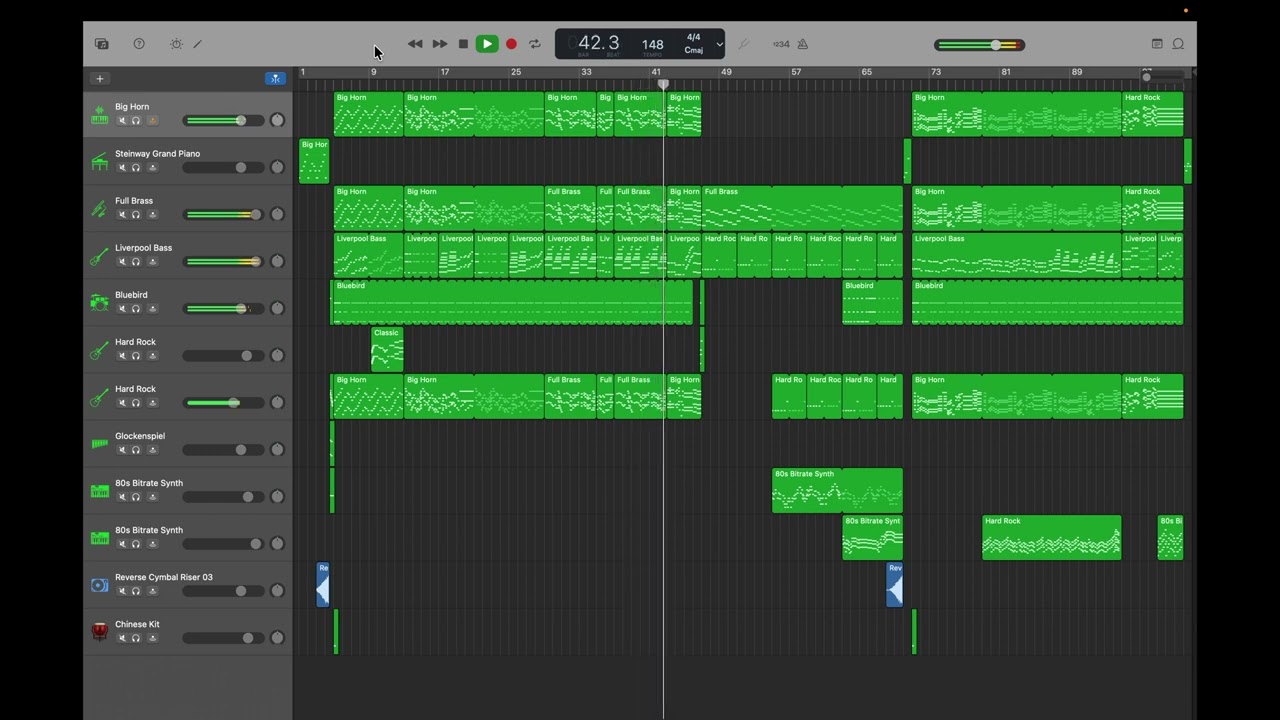Select the Steinway Grand Piano track icon
The height and width of the screenshot is (720, 1280).
click(99, 161)
